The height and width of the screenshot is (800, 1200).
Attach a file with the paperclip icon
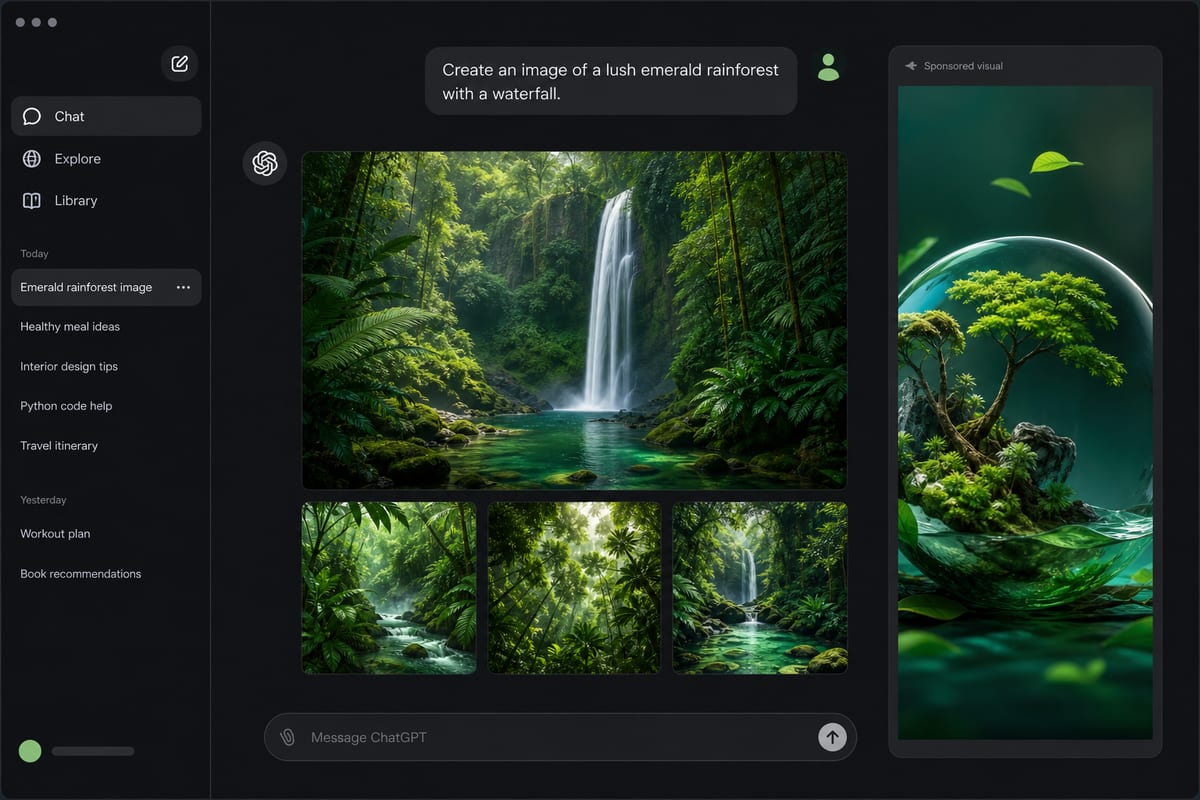(287, 737)
